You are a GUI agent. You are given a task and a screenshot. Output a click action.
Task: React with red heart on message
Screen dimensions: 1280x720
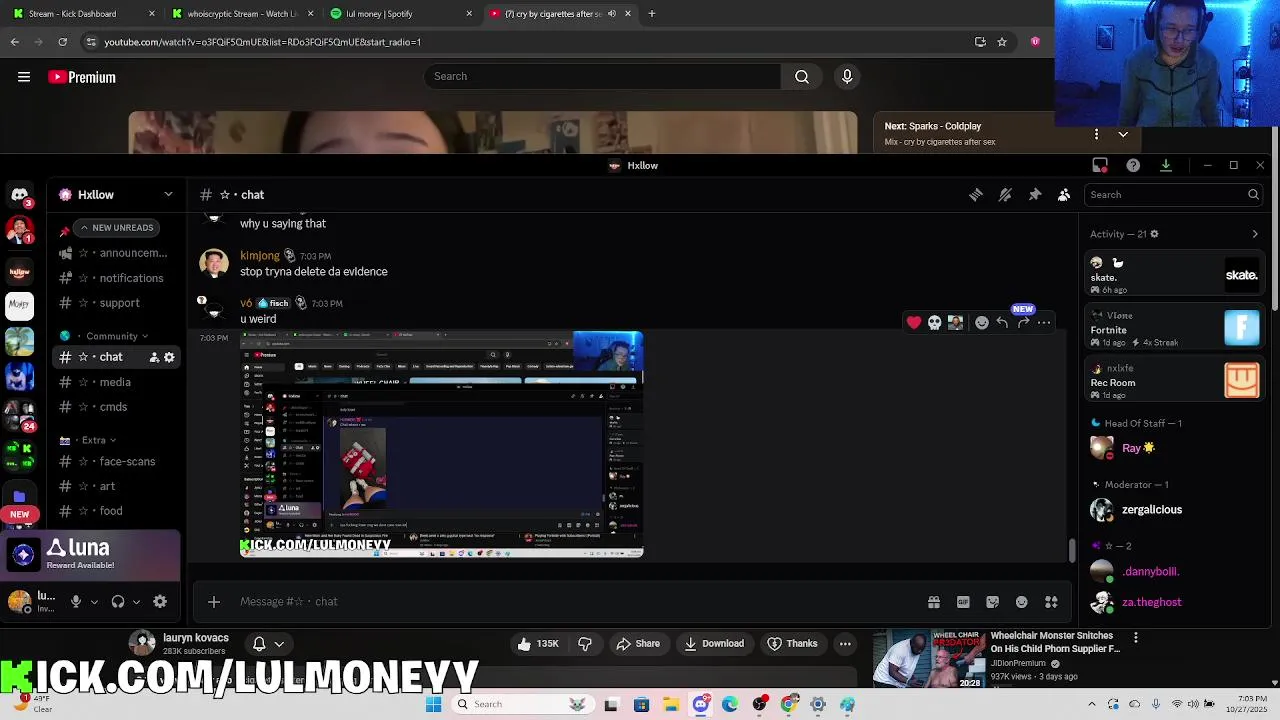click(914, 323)
